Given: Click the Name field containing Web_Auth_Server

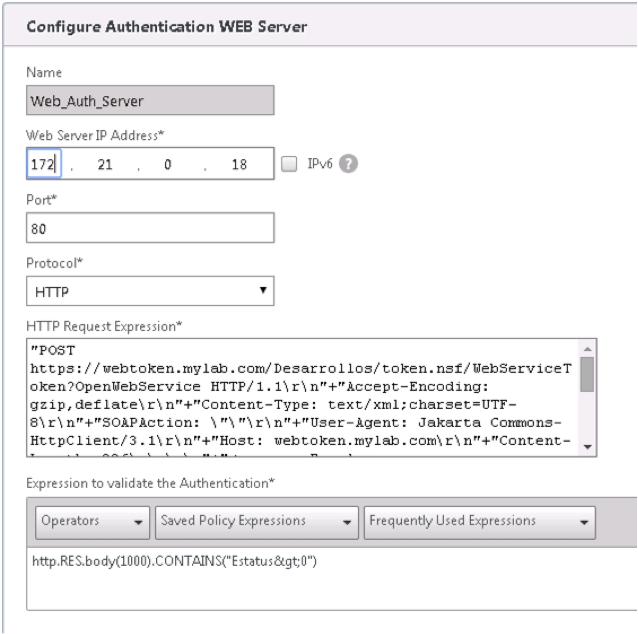Looking at the screenshot, I should 150,98.
